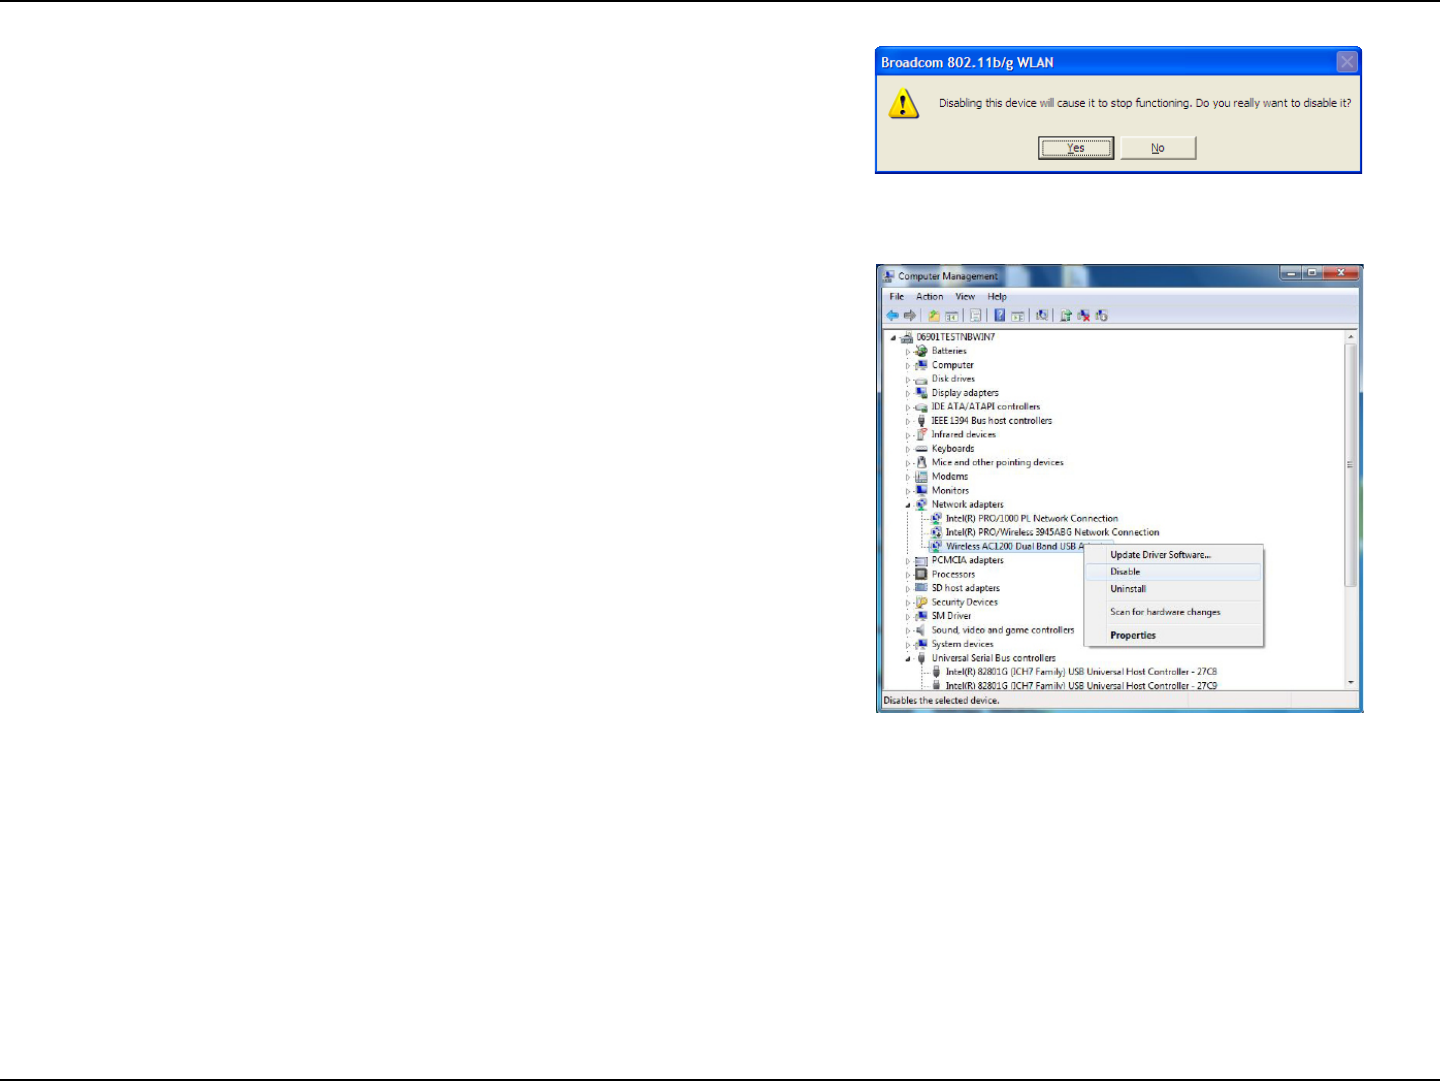Choose Uninstall in the context menu
Image resolution: width=1440 pixels, height=1081 pixels.
click(x=1174, y=589)
